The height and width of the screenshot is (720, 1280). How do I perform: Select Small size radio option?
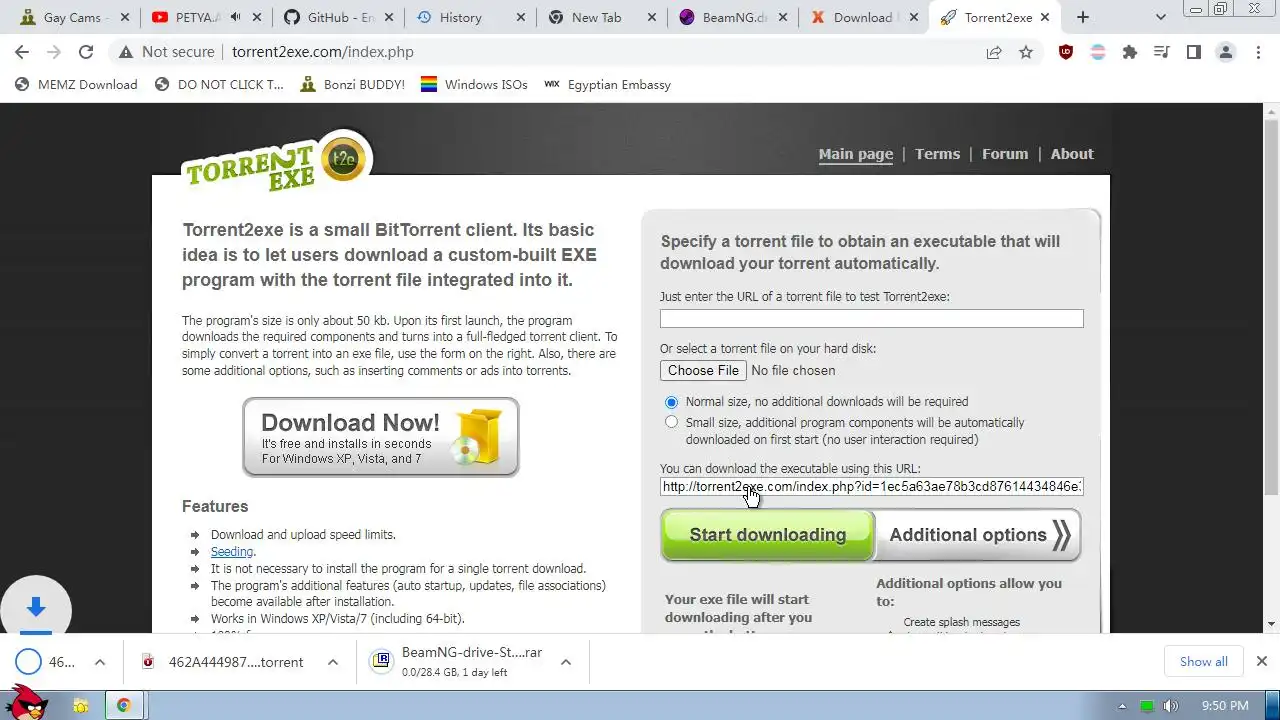[671, 422]
